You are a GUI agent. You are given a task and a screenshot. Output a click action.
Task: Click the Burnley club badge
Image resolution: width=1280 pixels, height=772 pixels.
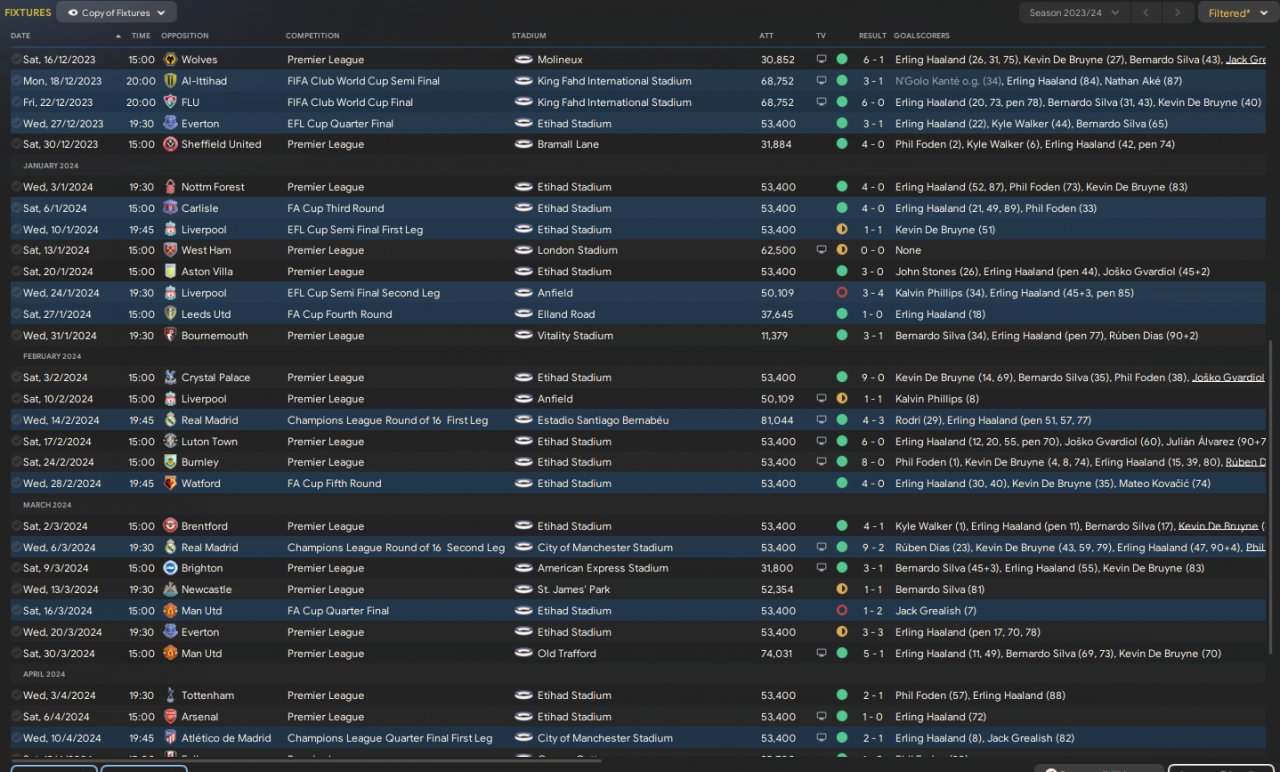(170, 462)
